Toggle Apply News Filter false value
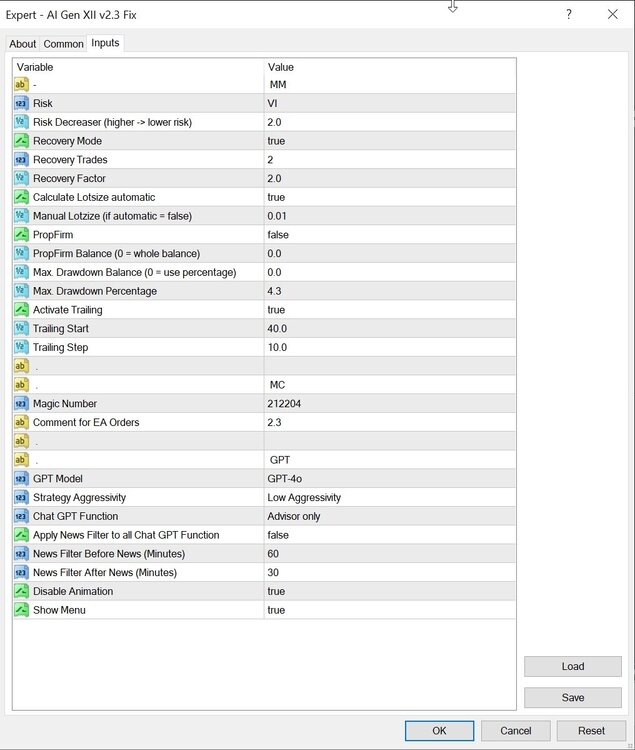 coord(390,535)
